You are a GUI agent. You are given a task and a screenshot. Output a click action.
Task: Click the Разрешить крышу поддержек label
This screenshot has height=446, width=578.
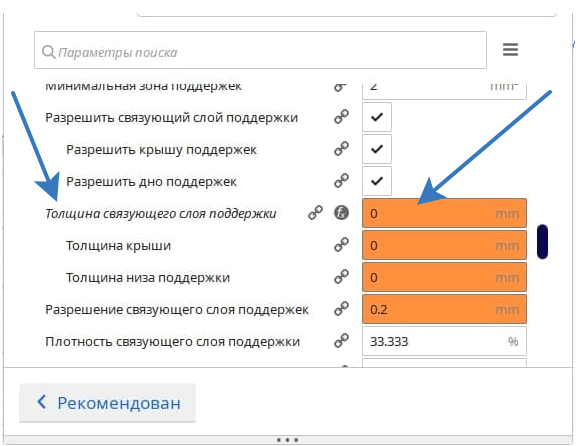[x=161, y=150]
